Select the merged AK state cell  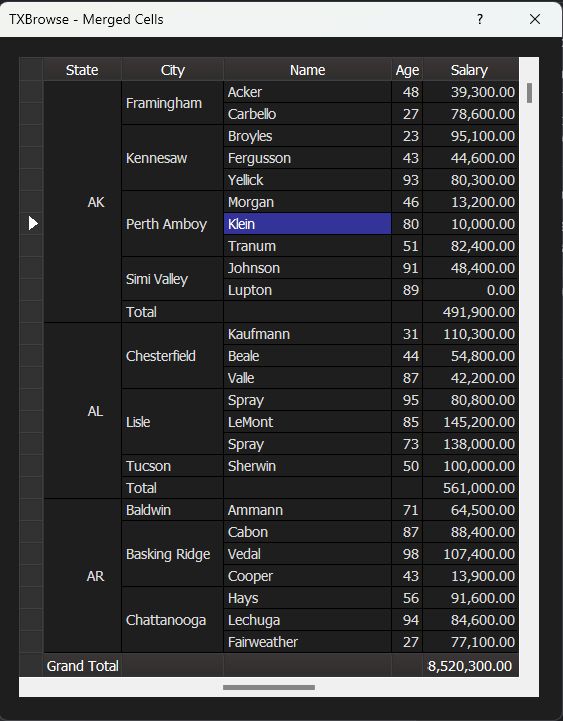[x=82, y=202]
